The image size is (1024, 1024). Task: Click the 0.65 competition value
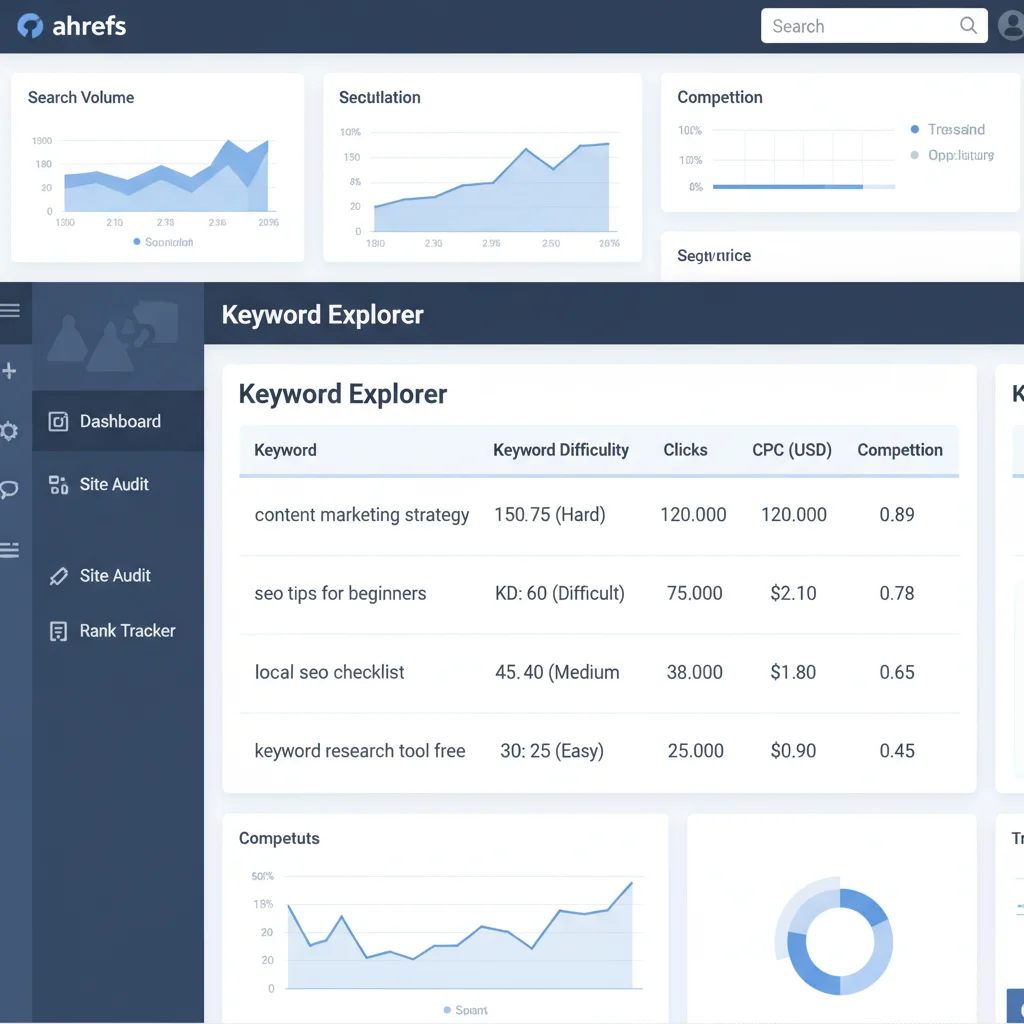pyautogui.click(x=897, y=672)
